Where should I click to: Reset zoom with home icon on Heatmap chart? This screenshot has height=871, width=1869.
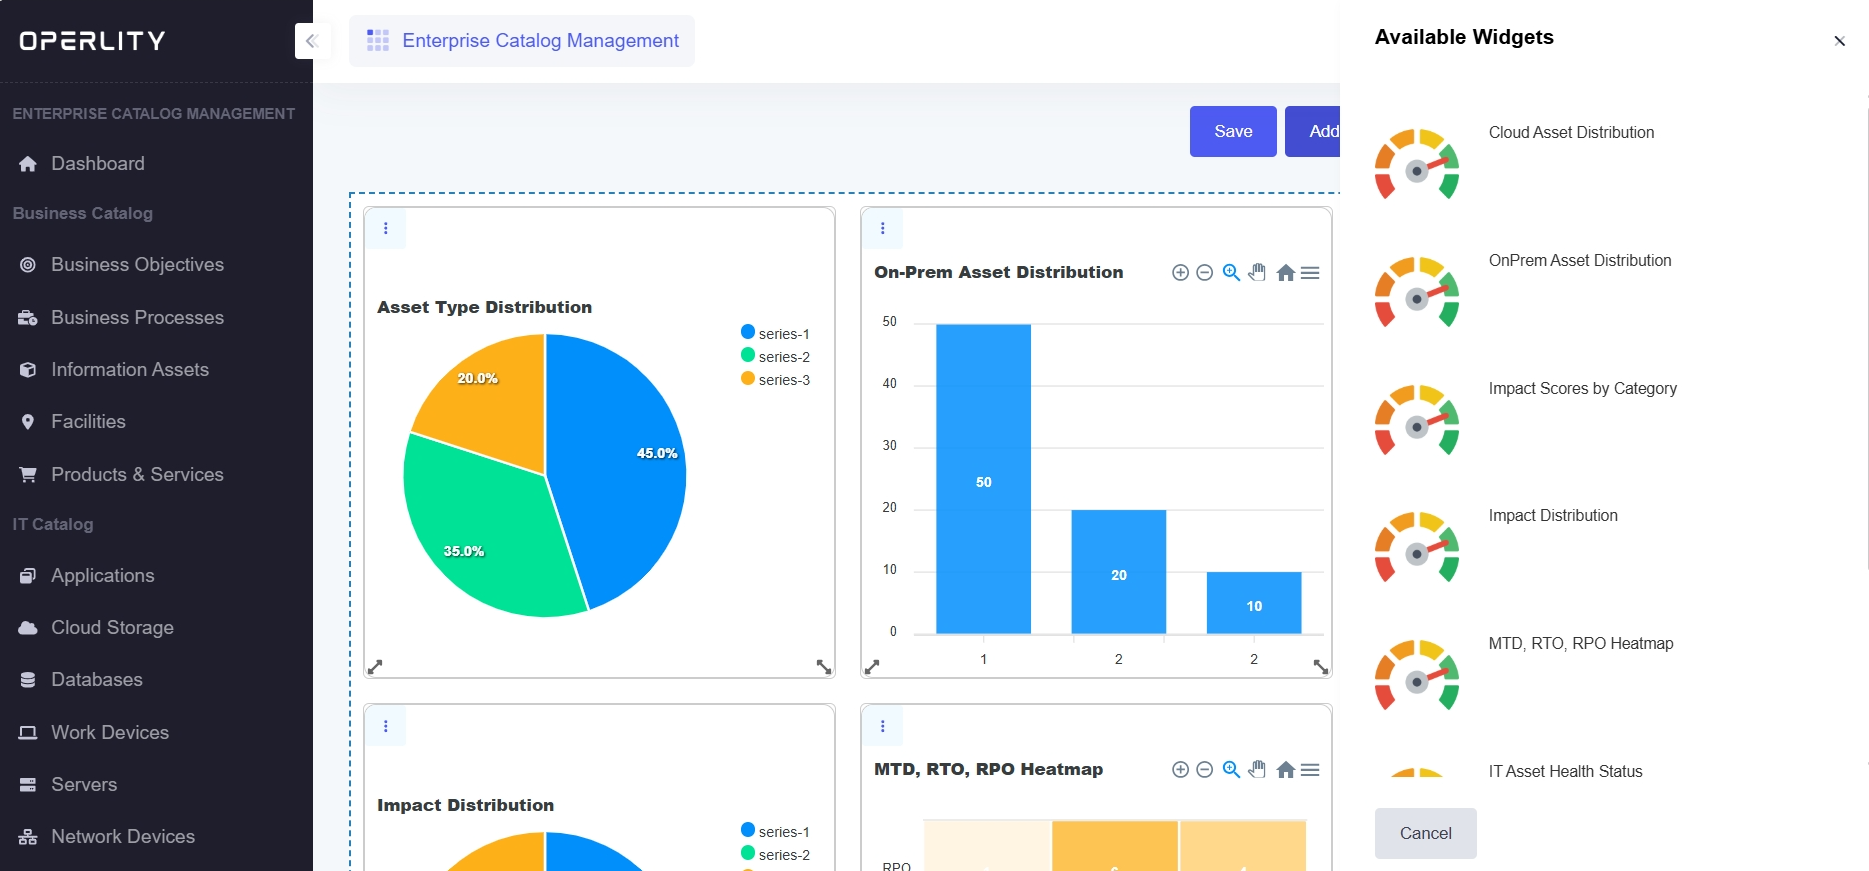coord(1286,770)
